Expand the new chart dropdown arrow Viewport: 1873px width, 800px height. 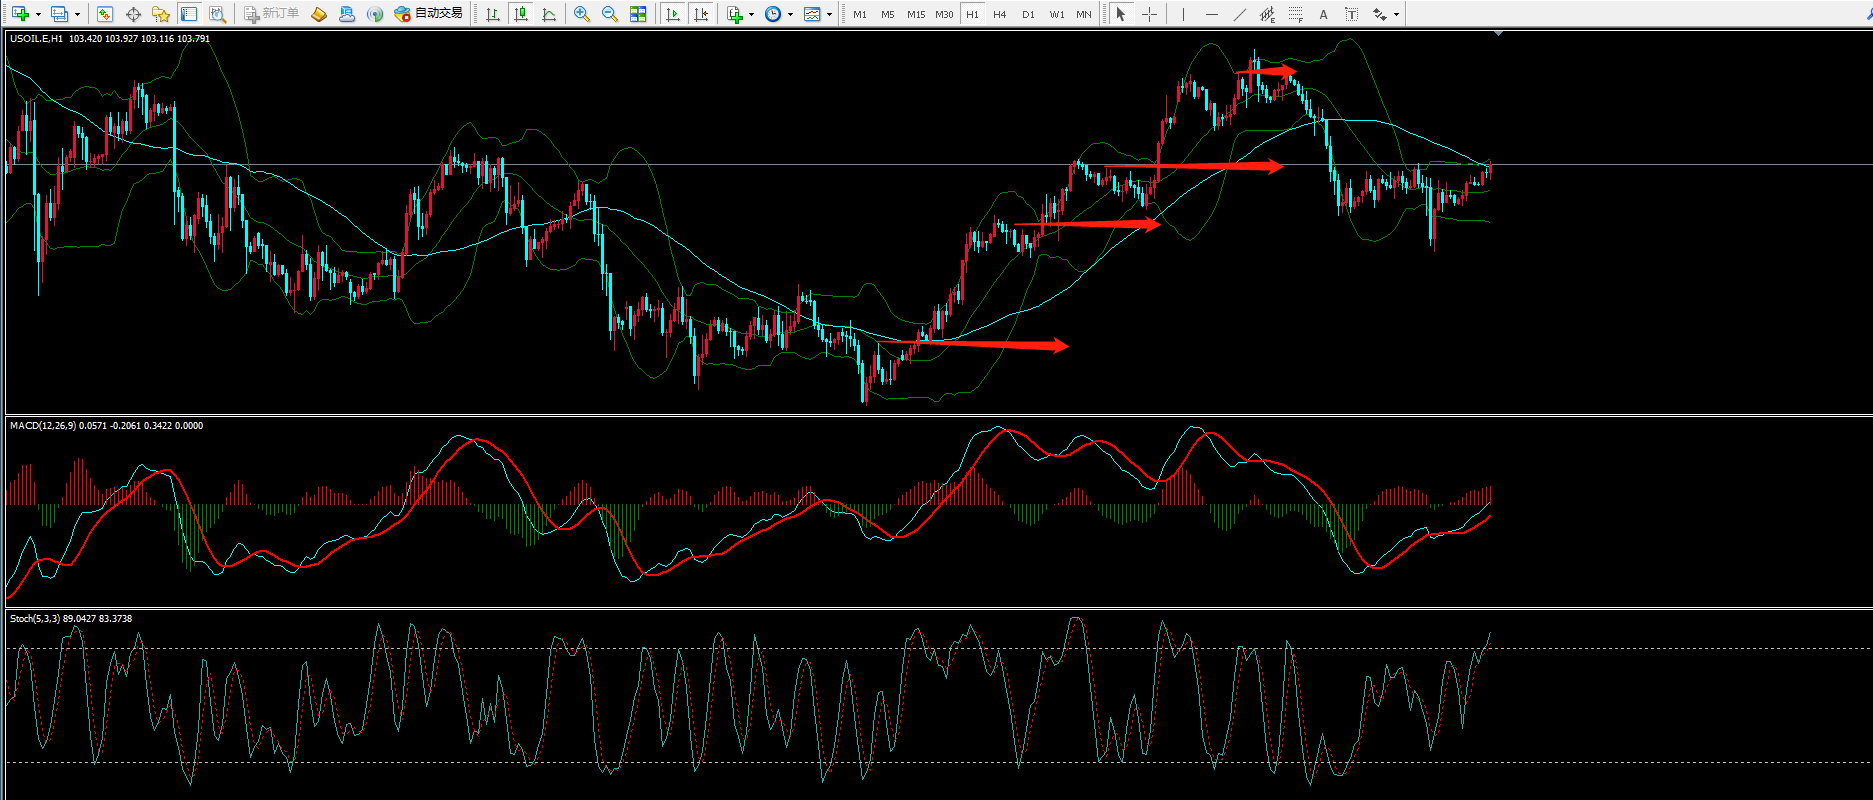pos(38,14)
